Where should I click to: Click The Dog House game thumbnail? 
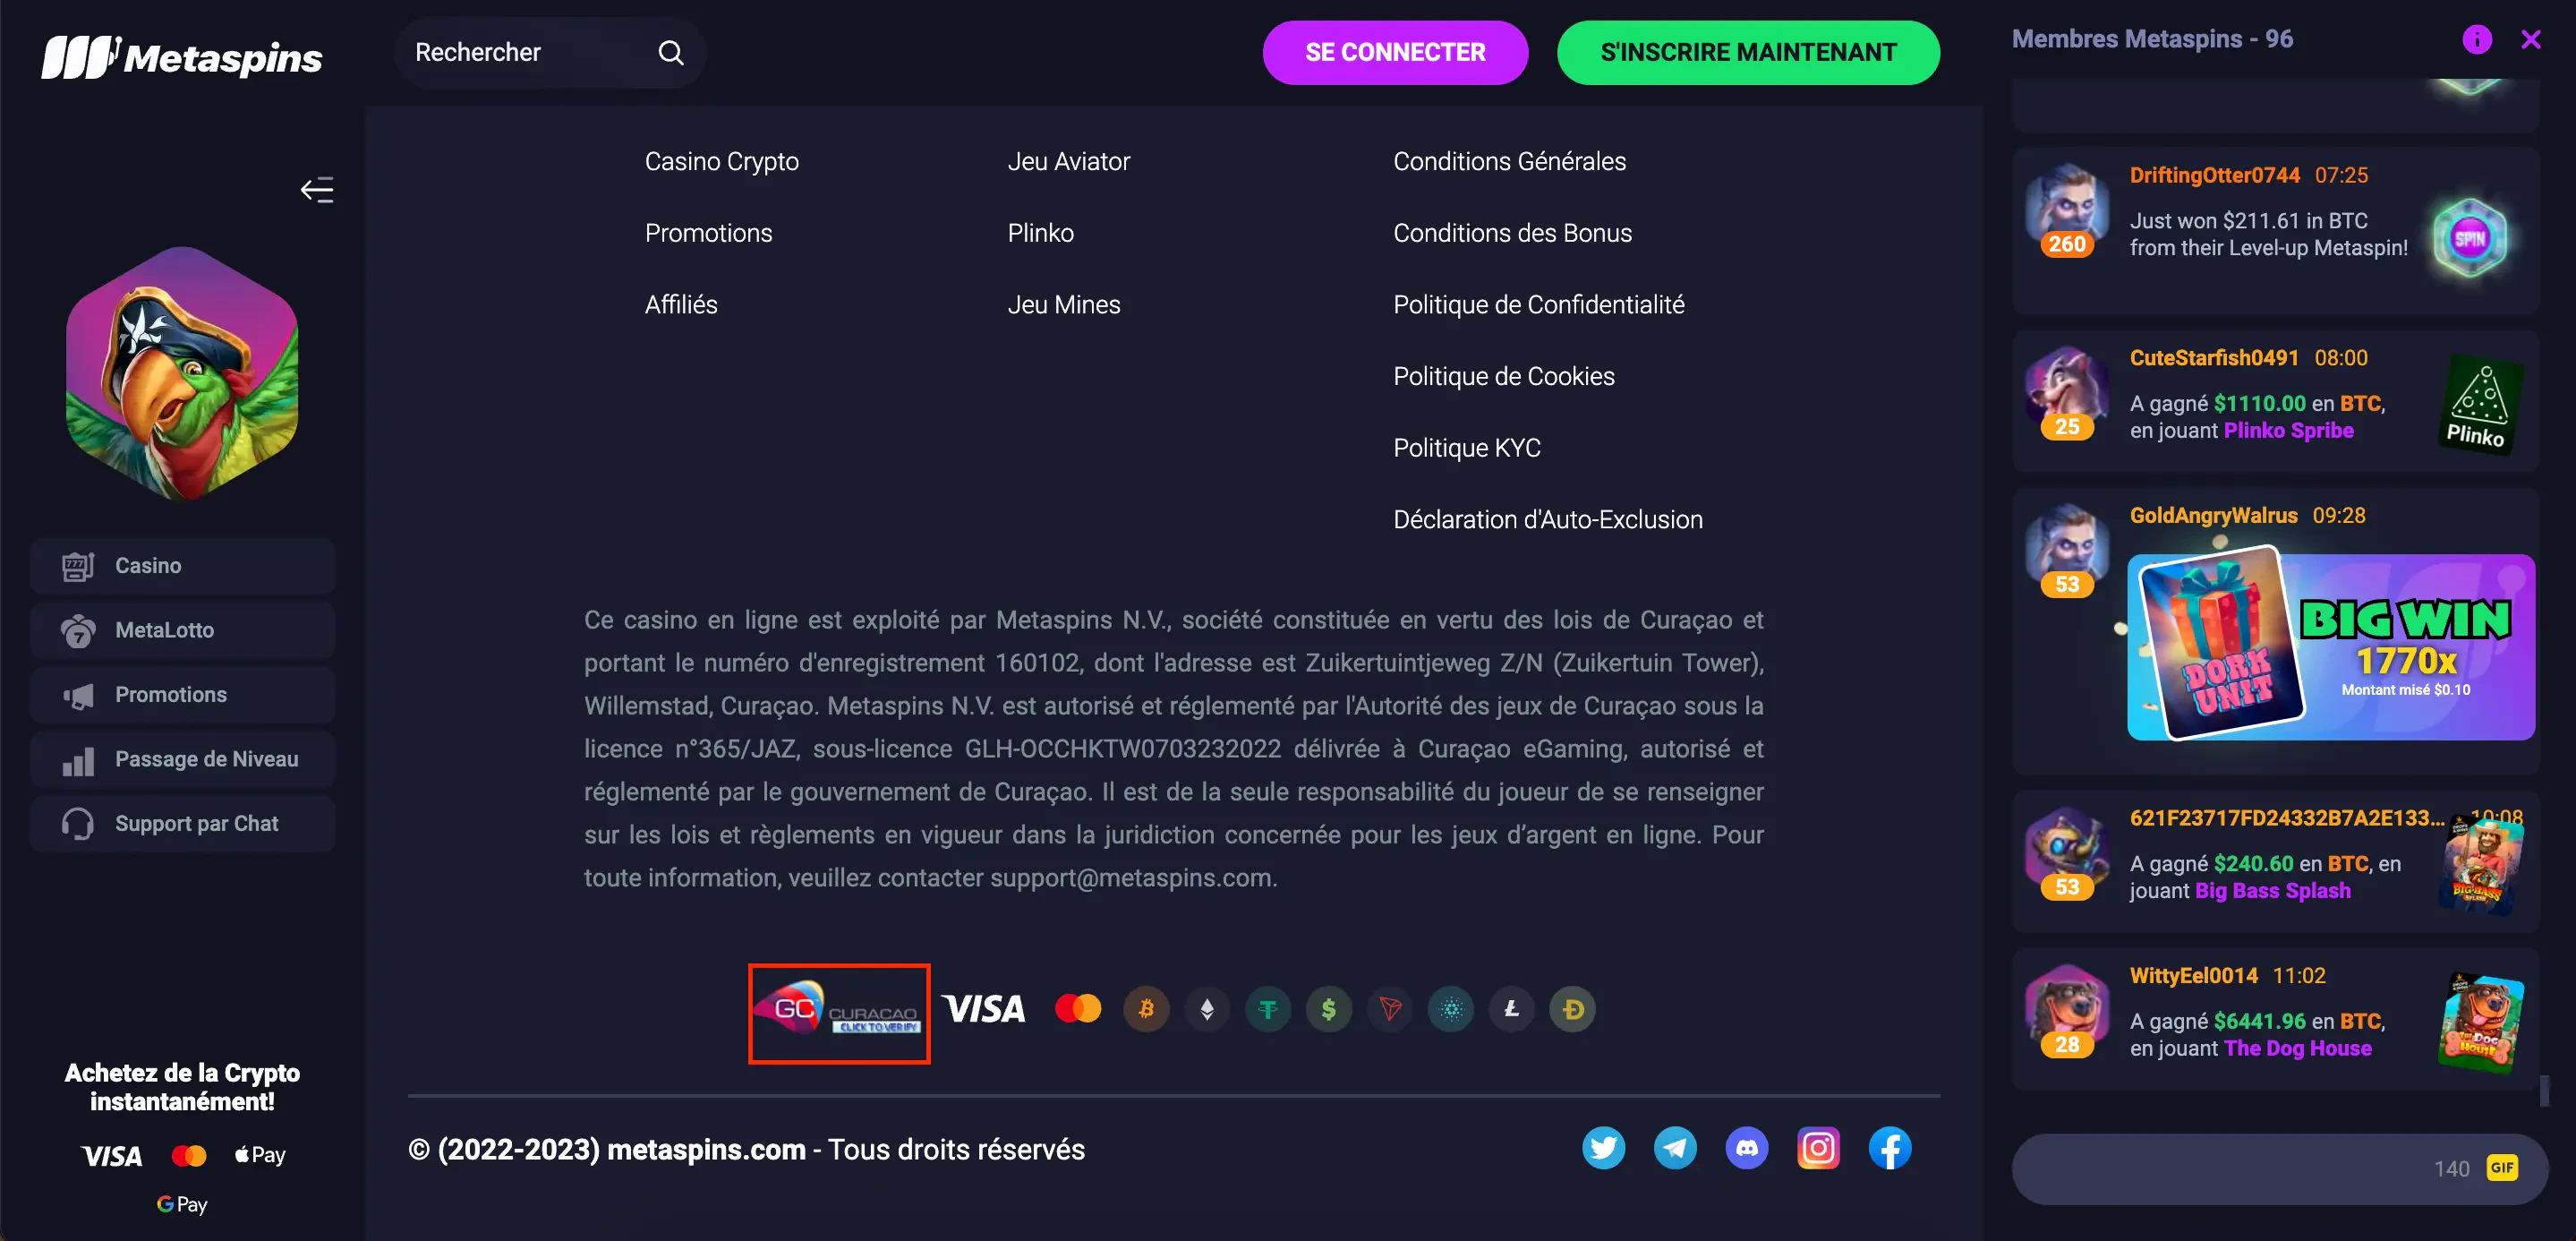click(2480, 1022)
